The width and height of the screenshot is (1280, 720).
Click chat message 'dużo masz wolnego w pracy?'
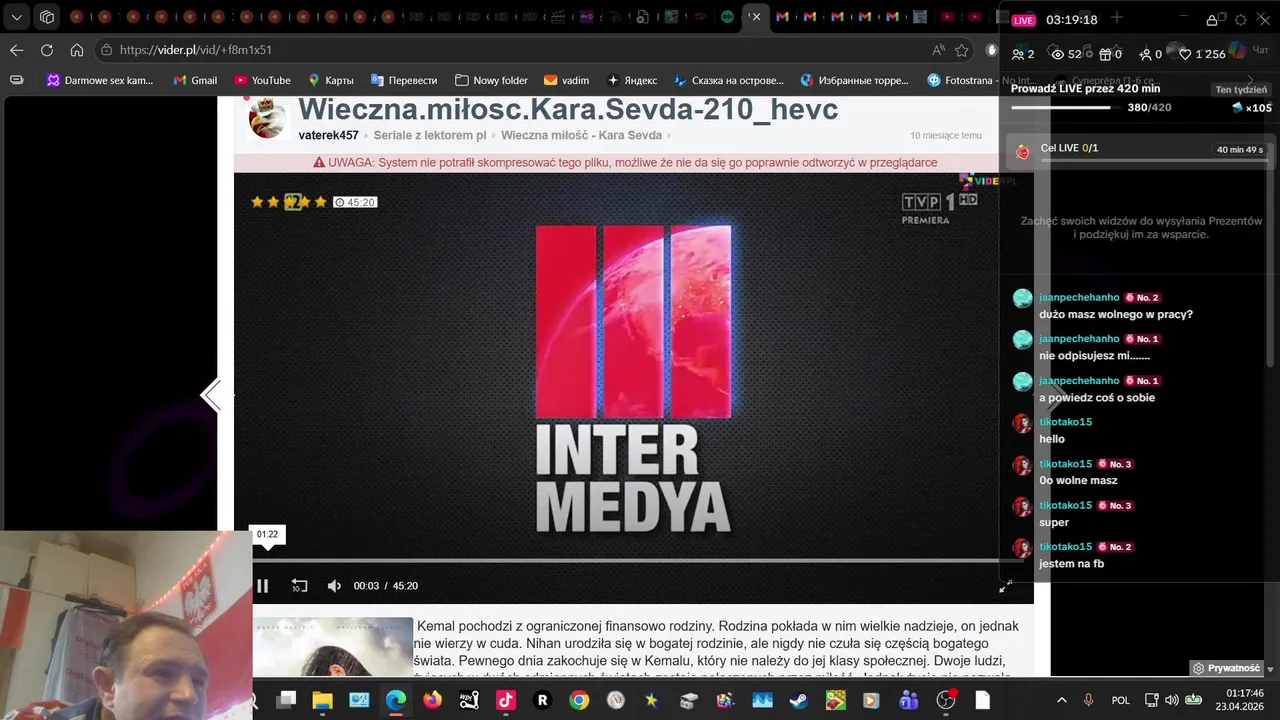coord(1115,314)
